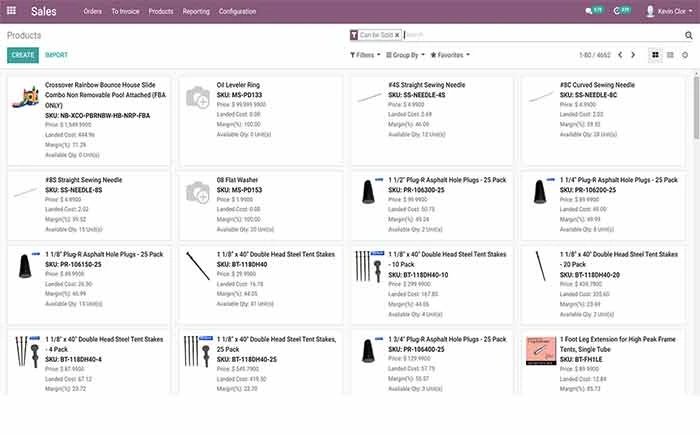Screen dimensions: 700x435
Task: Open the activities clock icon
Action: point(617,11)
